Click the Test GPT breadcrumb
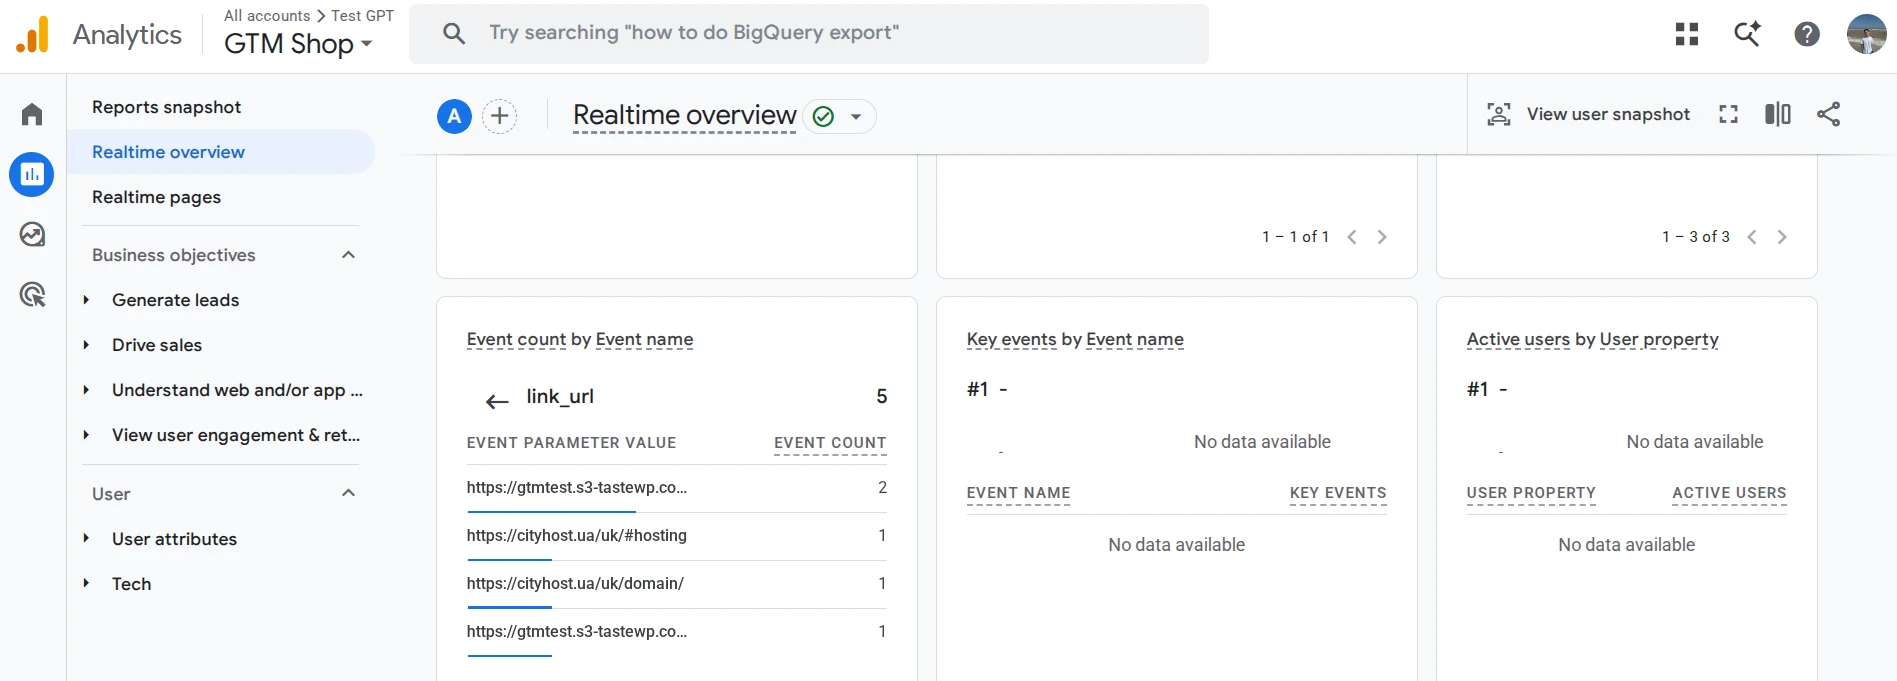Viewport: 1897px width, 681px height. (362, 16)
